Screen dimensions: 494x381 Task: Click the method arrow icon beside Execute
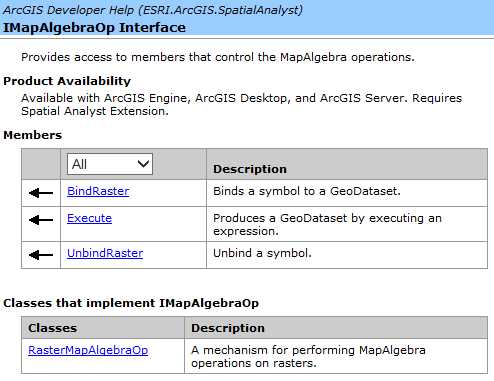point(41,220)
